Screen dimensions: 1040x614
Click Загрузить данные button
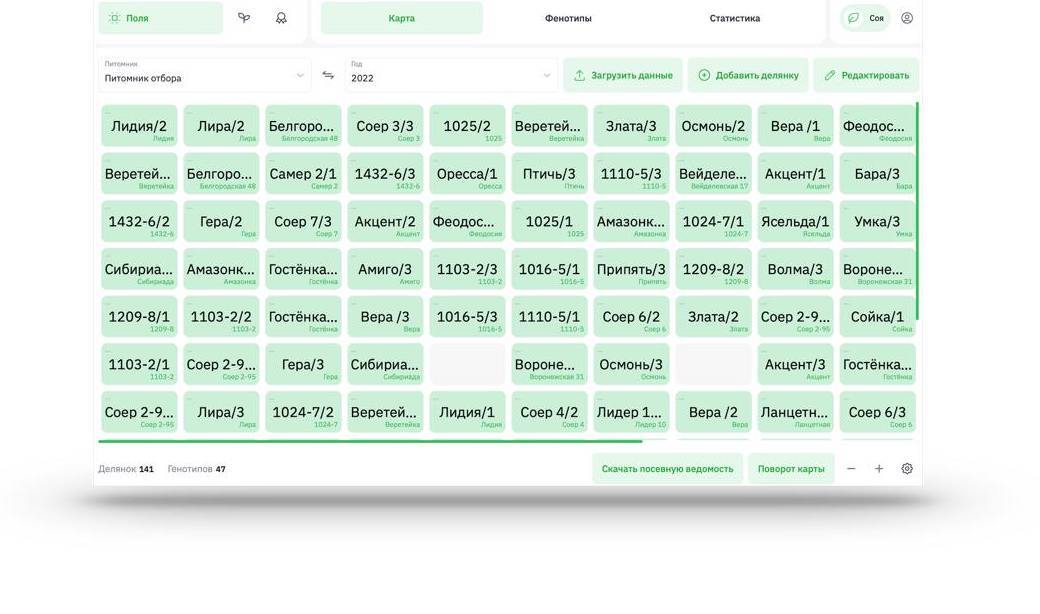(623, 75)
